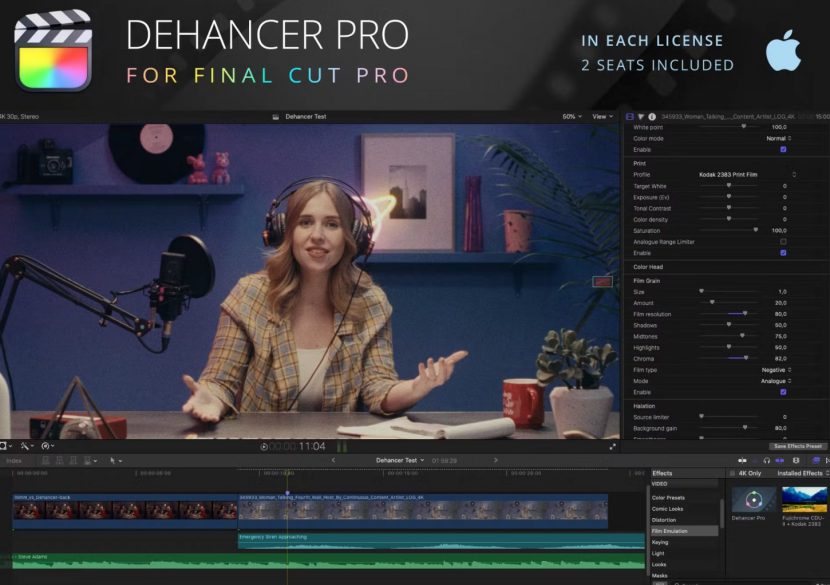
Task: Open the video inspector tab icon
Action: click(x=630, y=117)
